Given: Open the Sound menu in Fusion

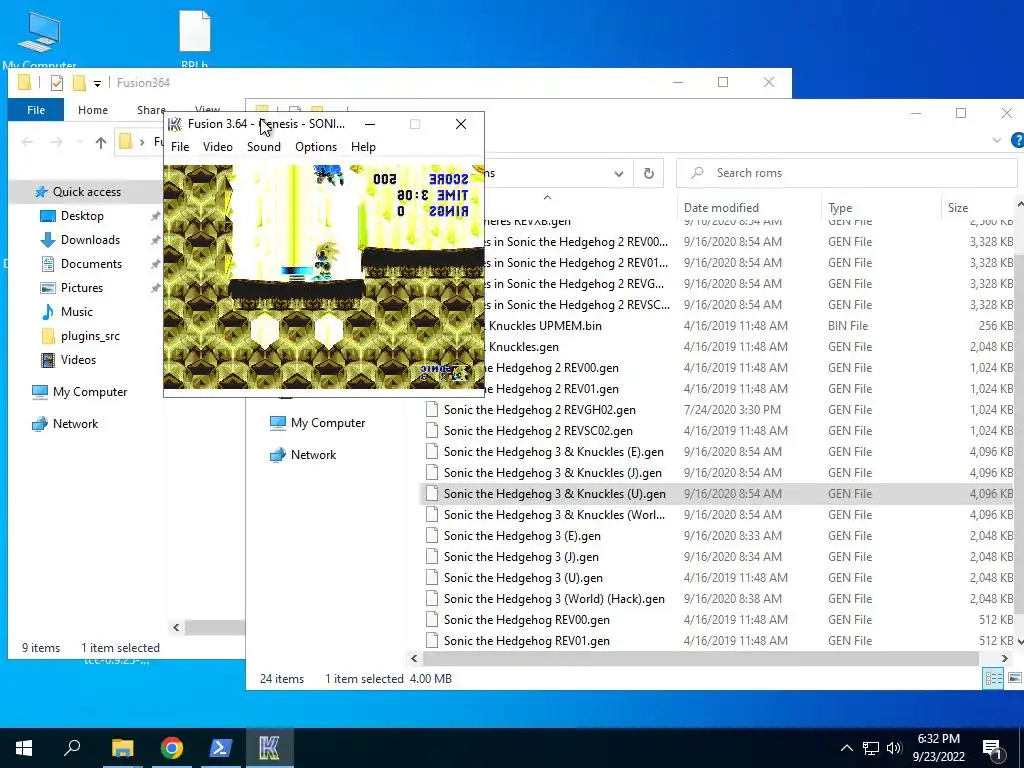Looking at the screenshot, I should point(263,147).
